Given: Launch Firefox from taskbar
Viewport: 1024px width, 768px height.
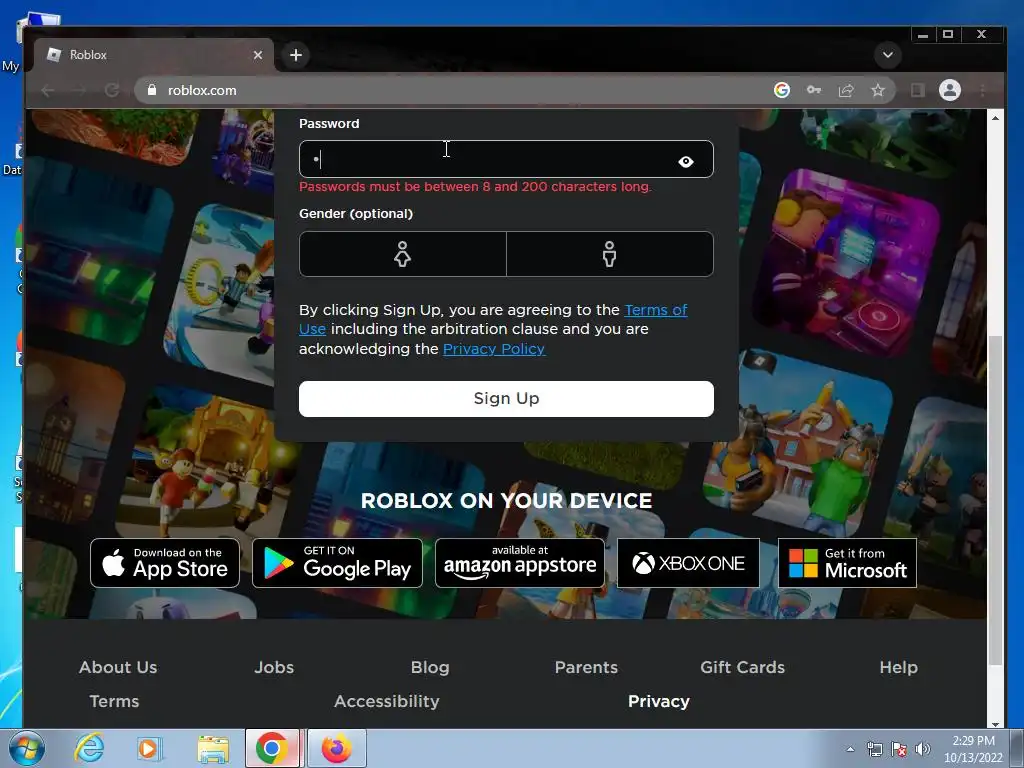Looking at the screenshot, I should tap(337, 748).
